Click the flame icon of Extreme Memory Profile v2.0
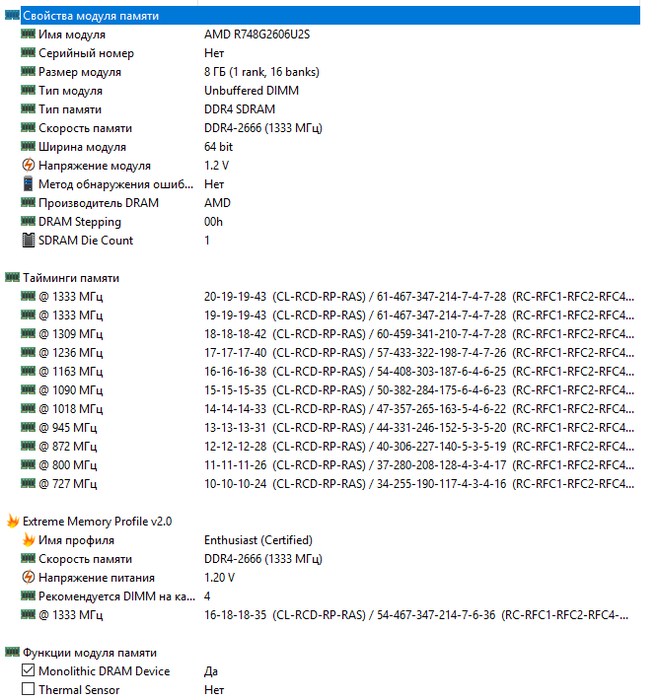Image resolution: width=657 pixels, height=700 pixels. click(12, 521)
